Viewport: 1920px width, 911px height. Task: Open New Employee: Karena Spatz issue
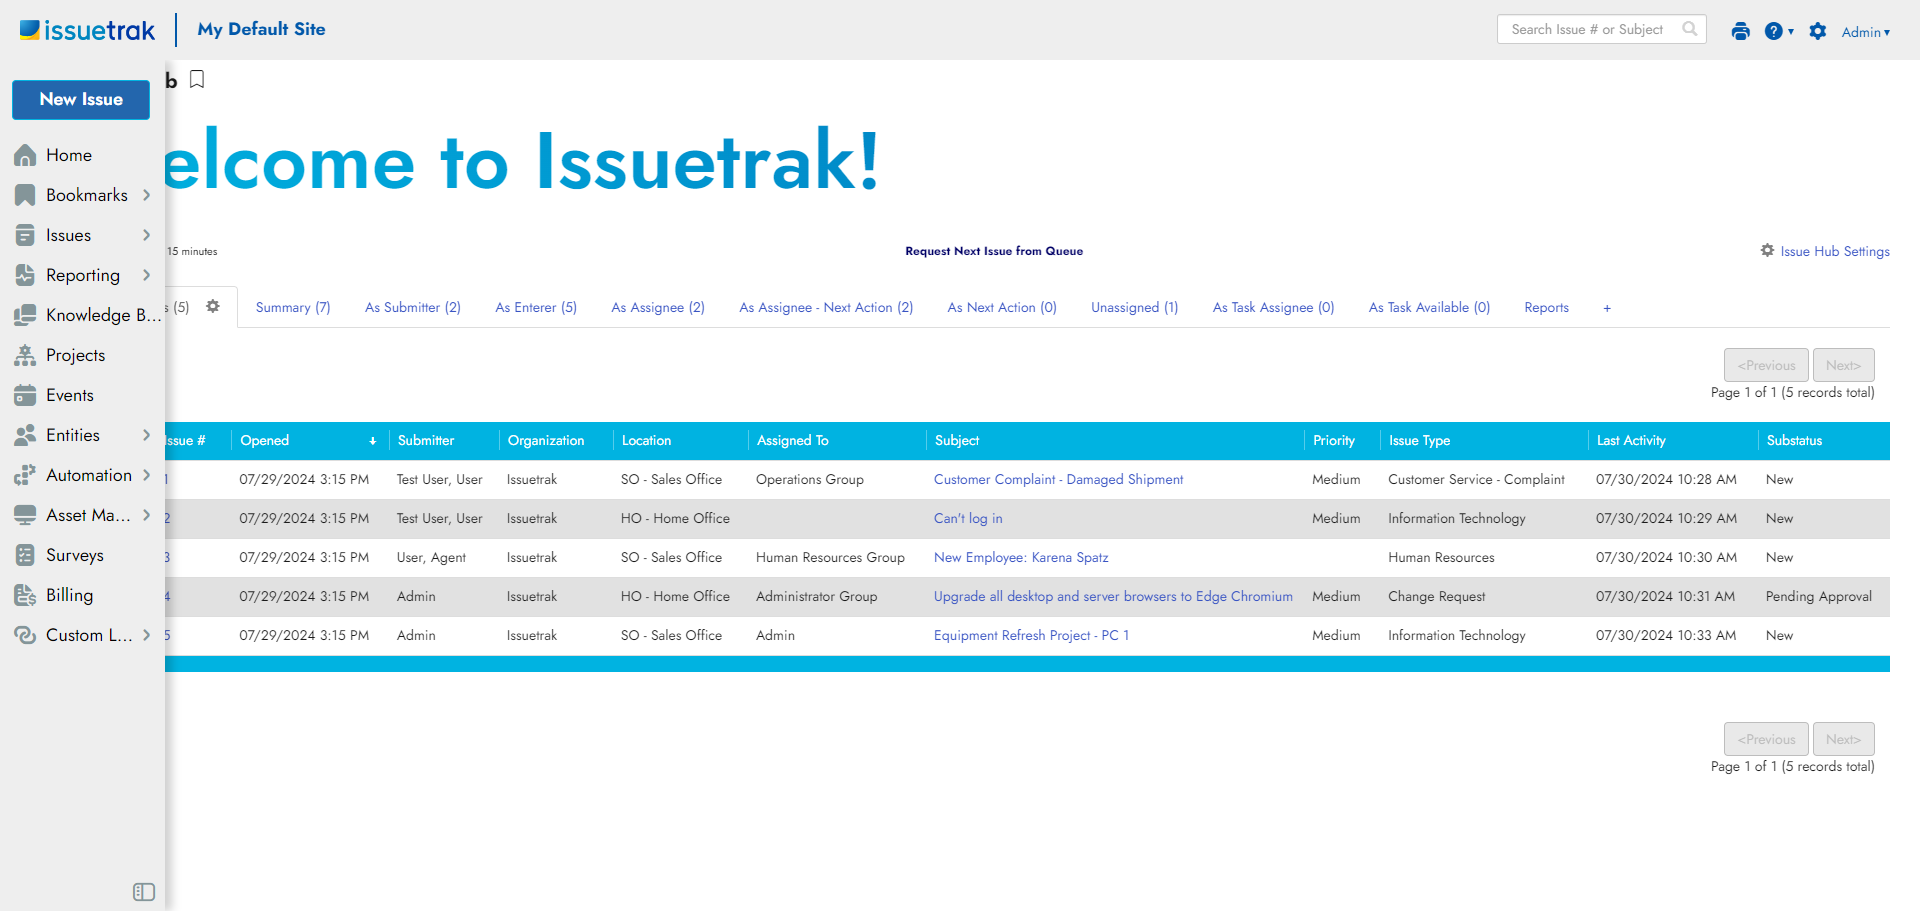(1021, 557)
